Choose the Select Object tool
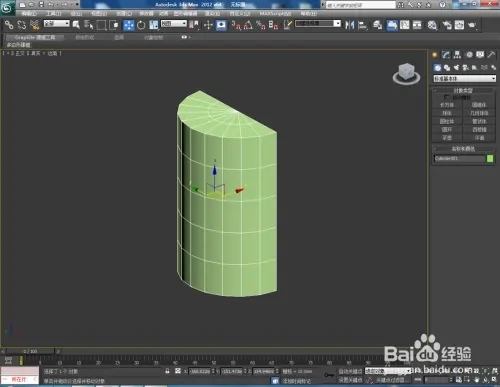 (x=76, y=25)
